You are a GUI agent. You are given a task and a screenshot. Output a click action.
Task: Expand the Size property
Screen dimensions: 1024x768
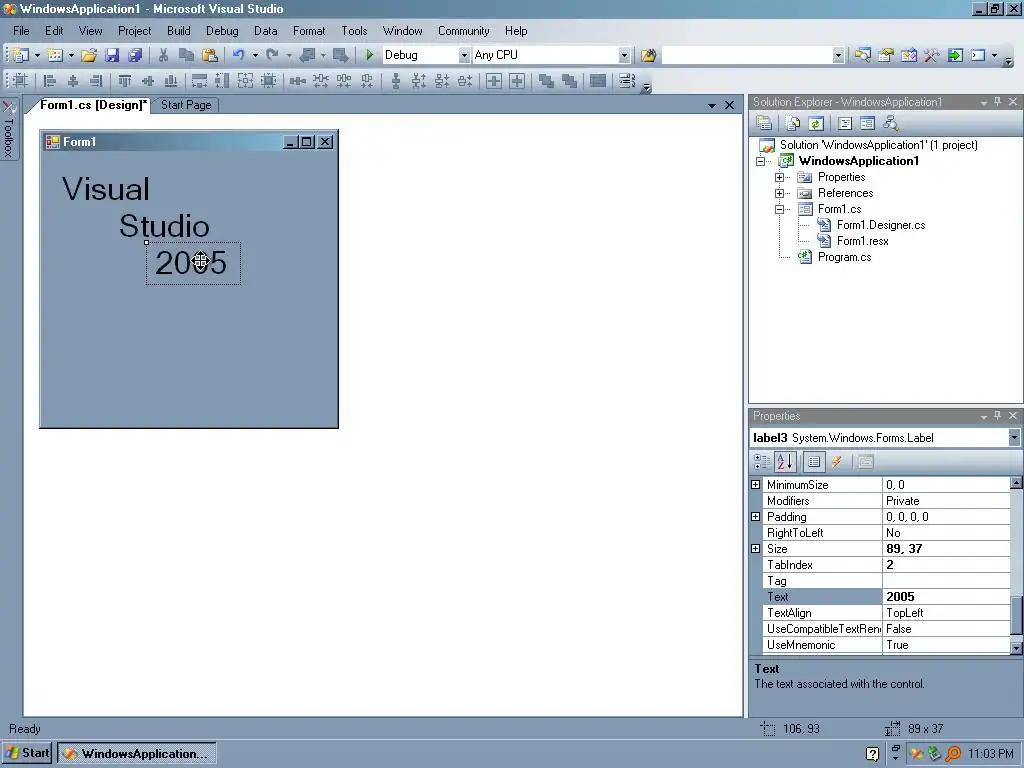tap(756, 549)
